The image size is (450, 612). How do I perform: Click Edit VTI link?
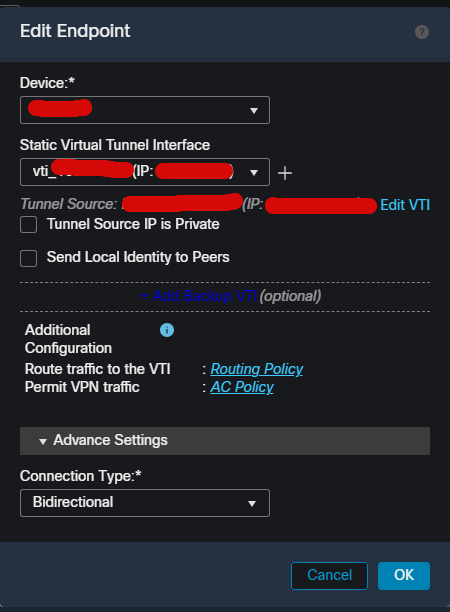coord(405,205)
